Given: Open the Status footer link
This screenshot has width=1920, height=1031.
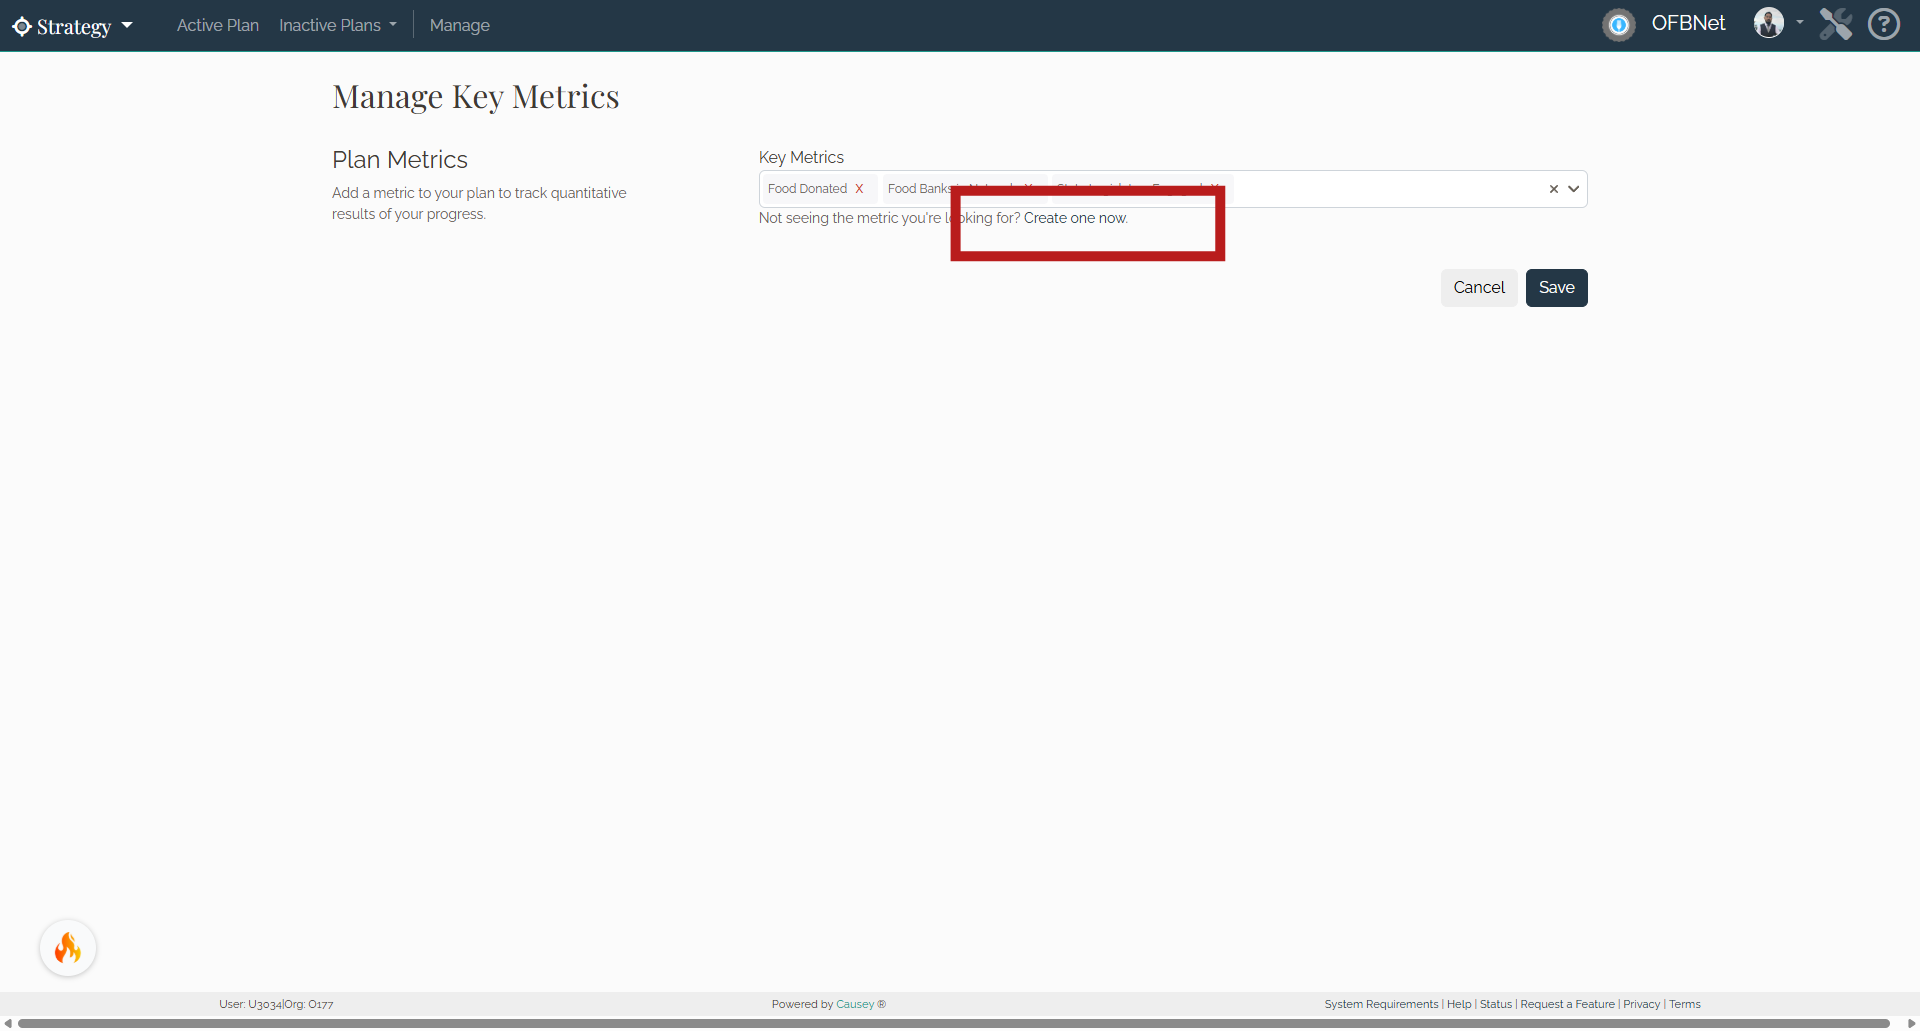Looking at the screenshot, I should point(1496,1004).
